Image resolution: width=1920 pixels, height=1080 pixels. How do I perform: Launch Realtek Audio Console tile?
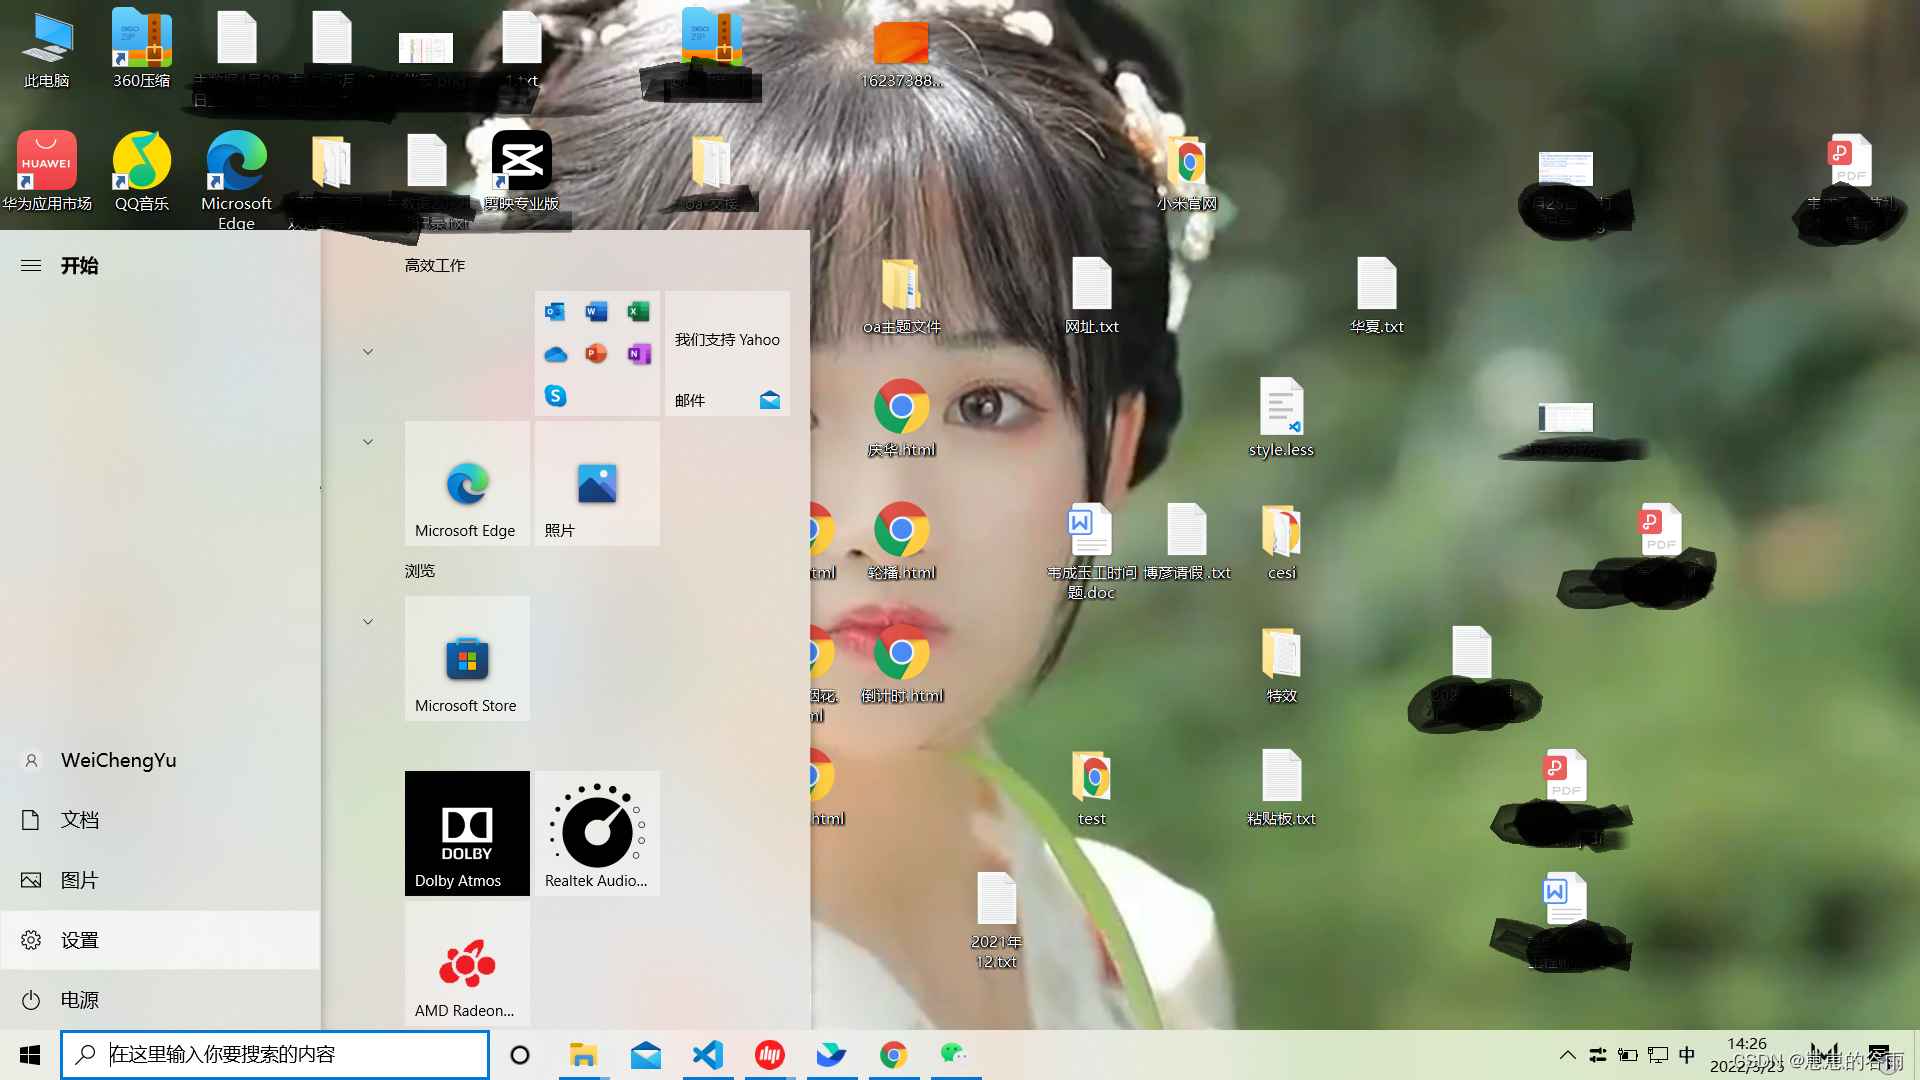pos(597,832)
